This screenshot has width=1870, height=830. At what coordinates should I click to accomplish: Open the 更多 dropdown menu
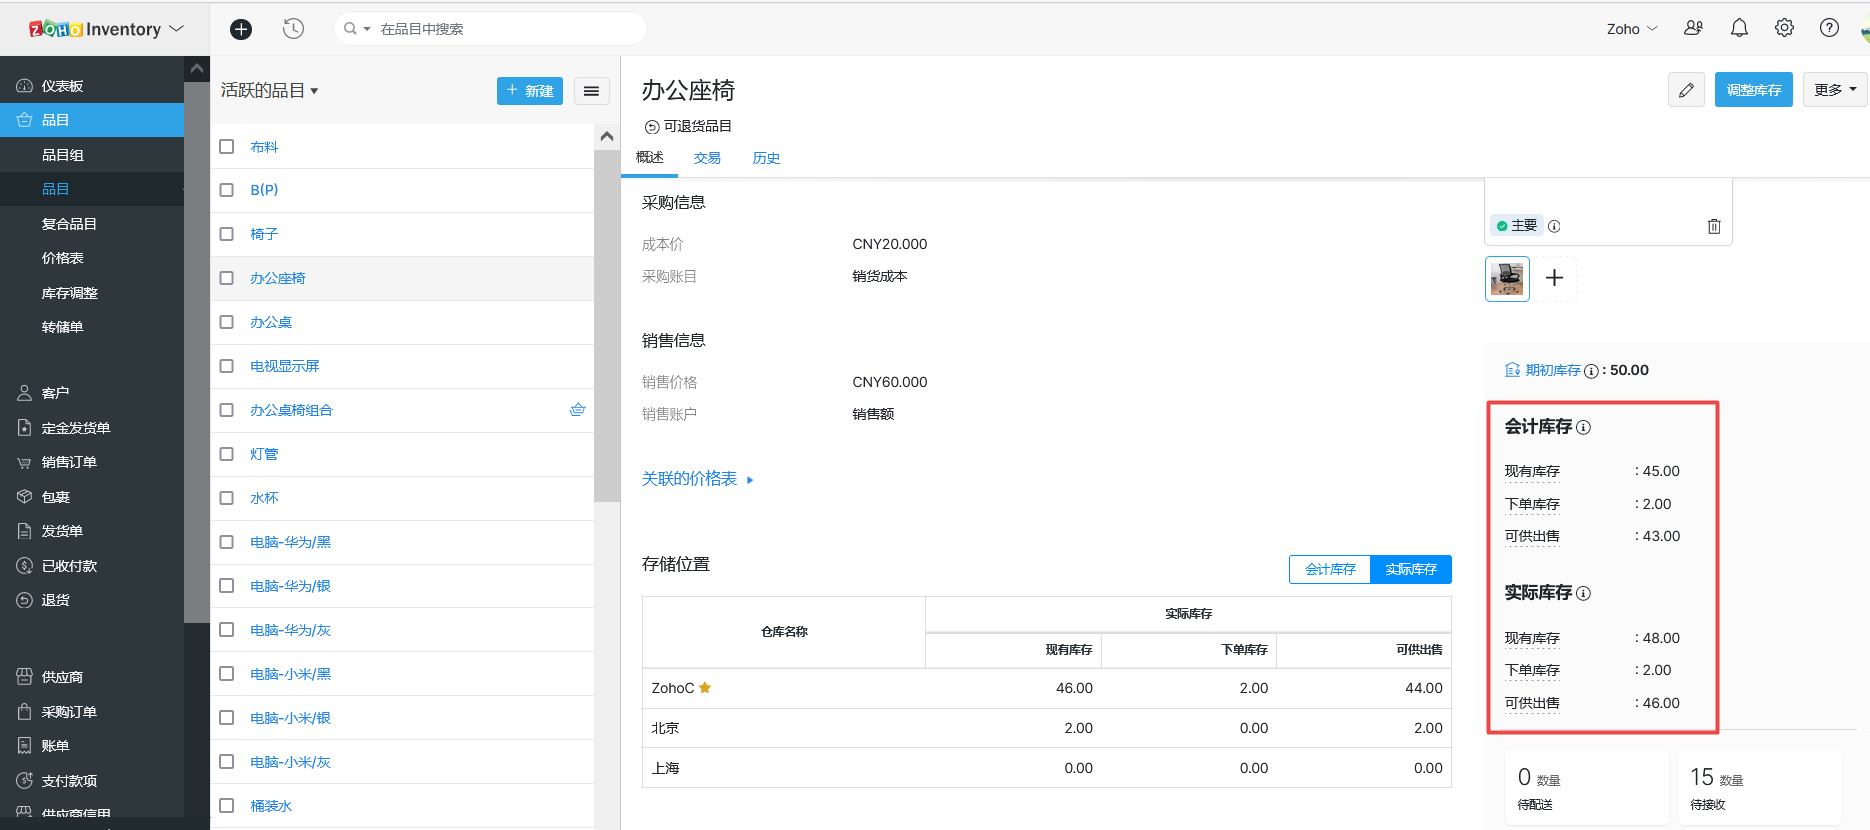coord(1835,90)
